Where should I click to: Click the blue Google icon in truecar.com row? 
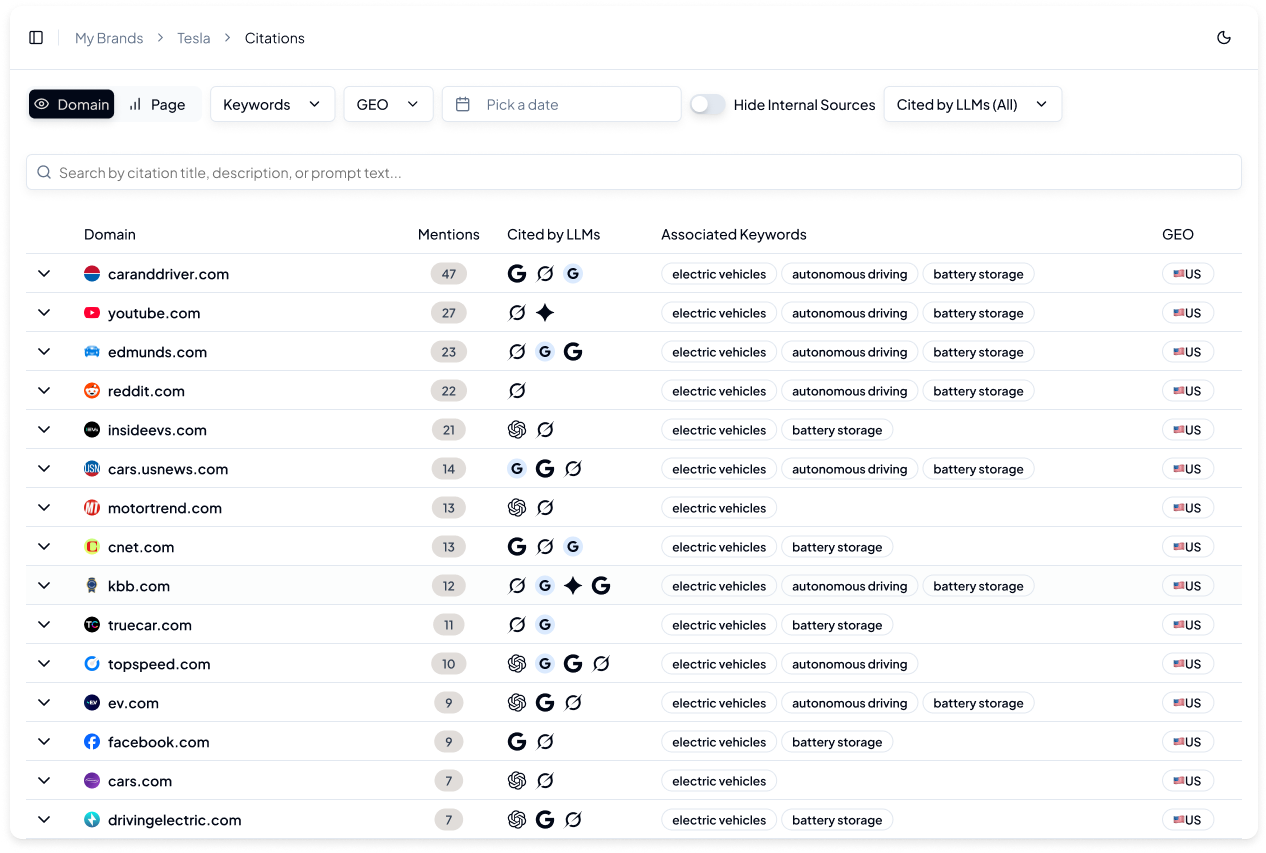point(545,625)
